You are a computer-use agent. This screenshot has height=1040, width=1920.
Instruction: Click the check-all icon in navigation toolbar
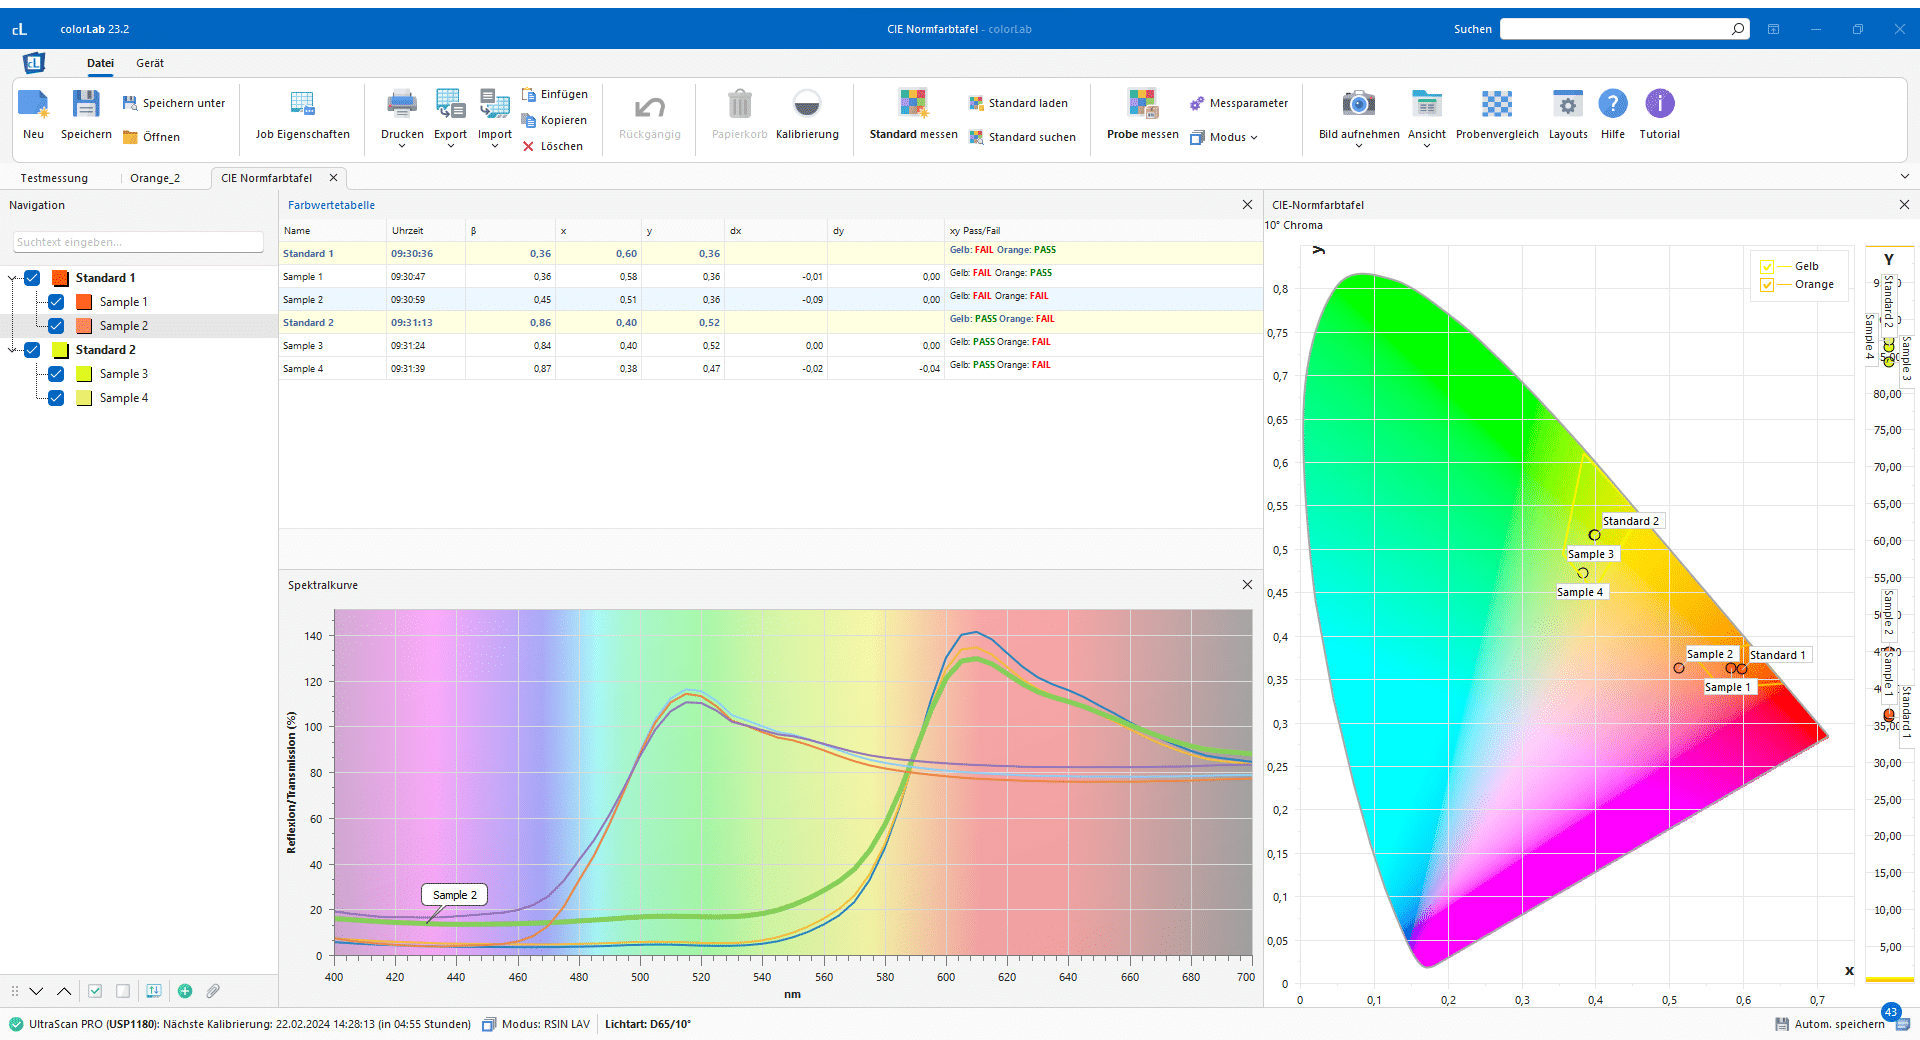coord(95,991)
